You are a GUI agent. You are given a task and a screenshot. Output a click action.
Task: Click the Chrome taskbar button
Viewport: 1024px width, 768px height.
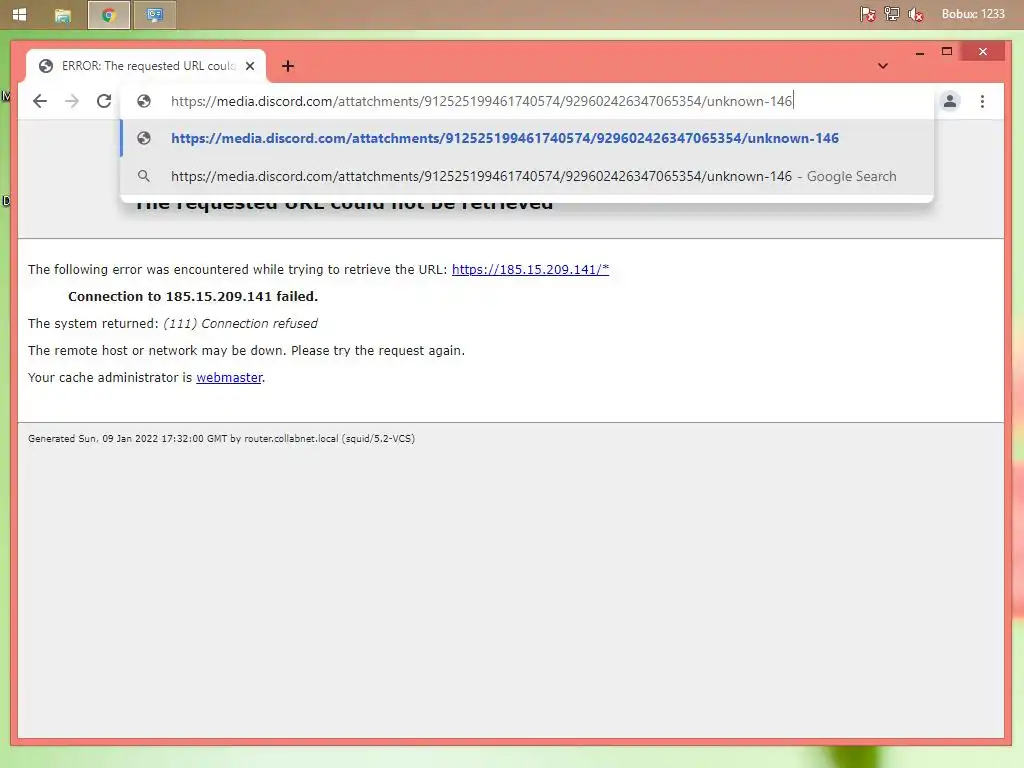108,15
